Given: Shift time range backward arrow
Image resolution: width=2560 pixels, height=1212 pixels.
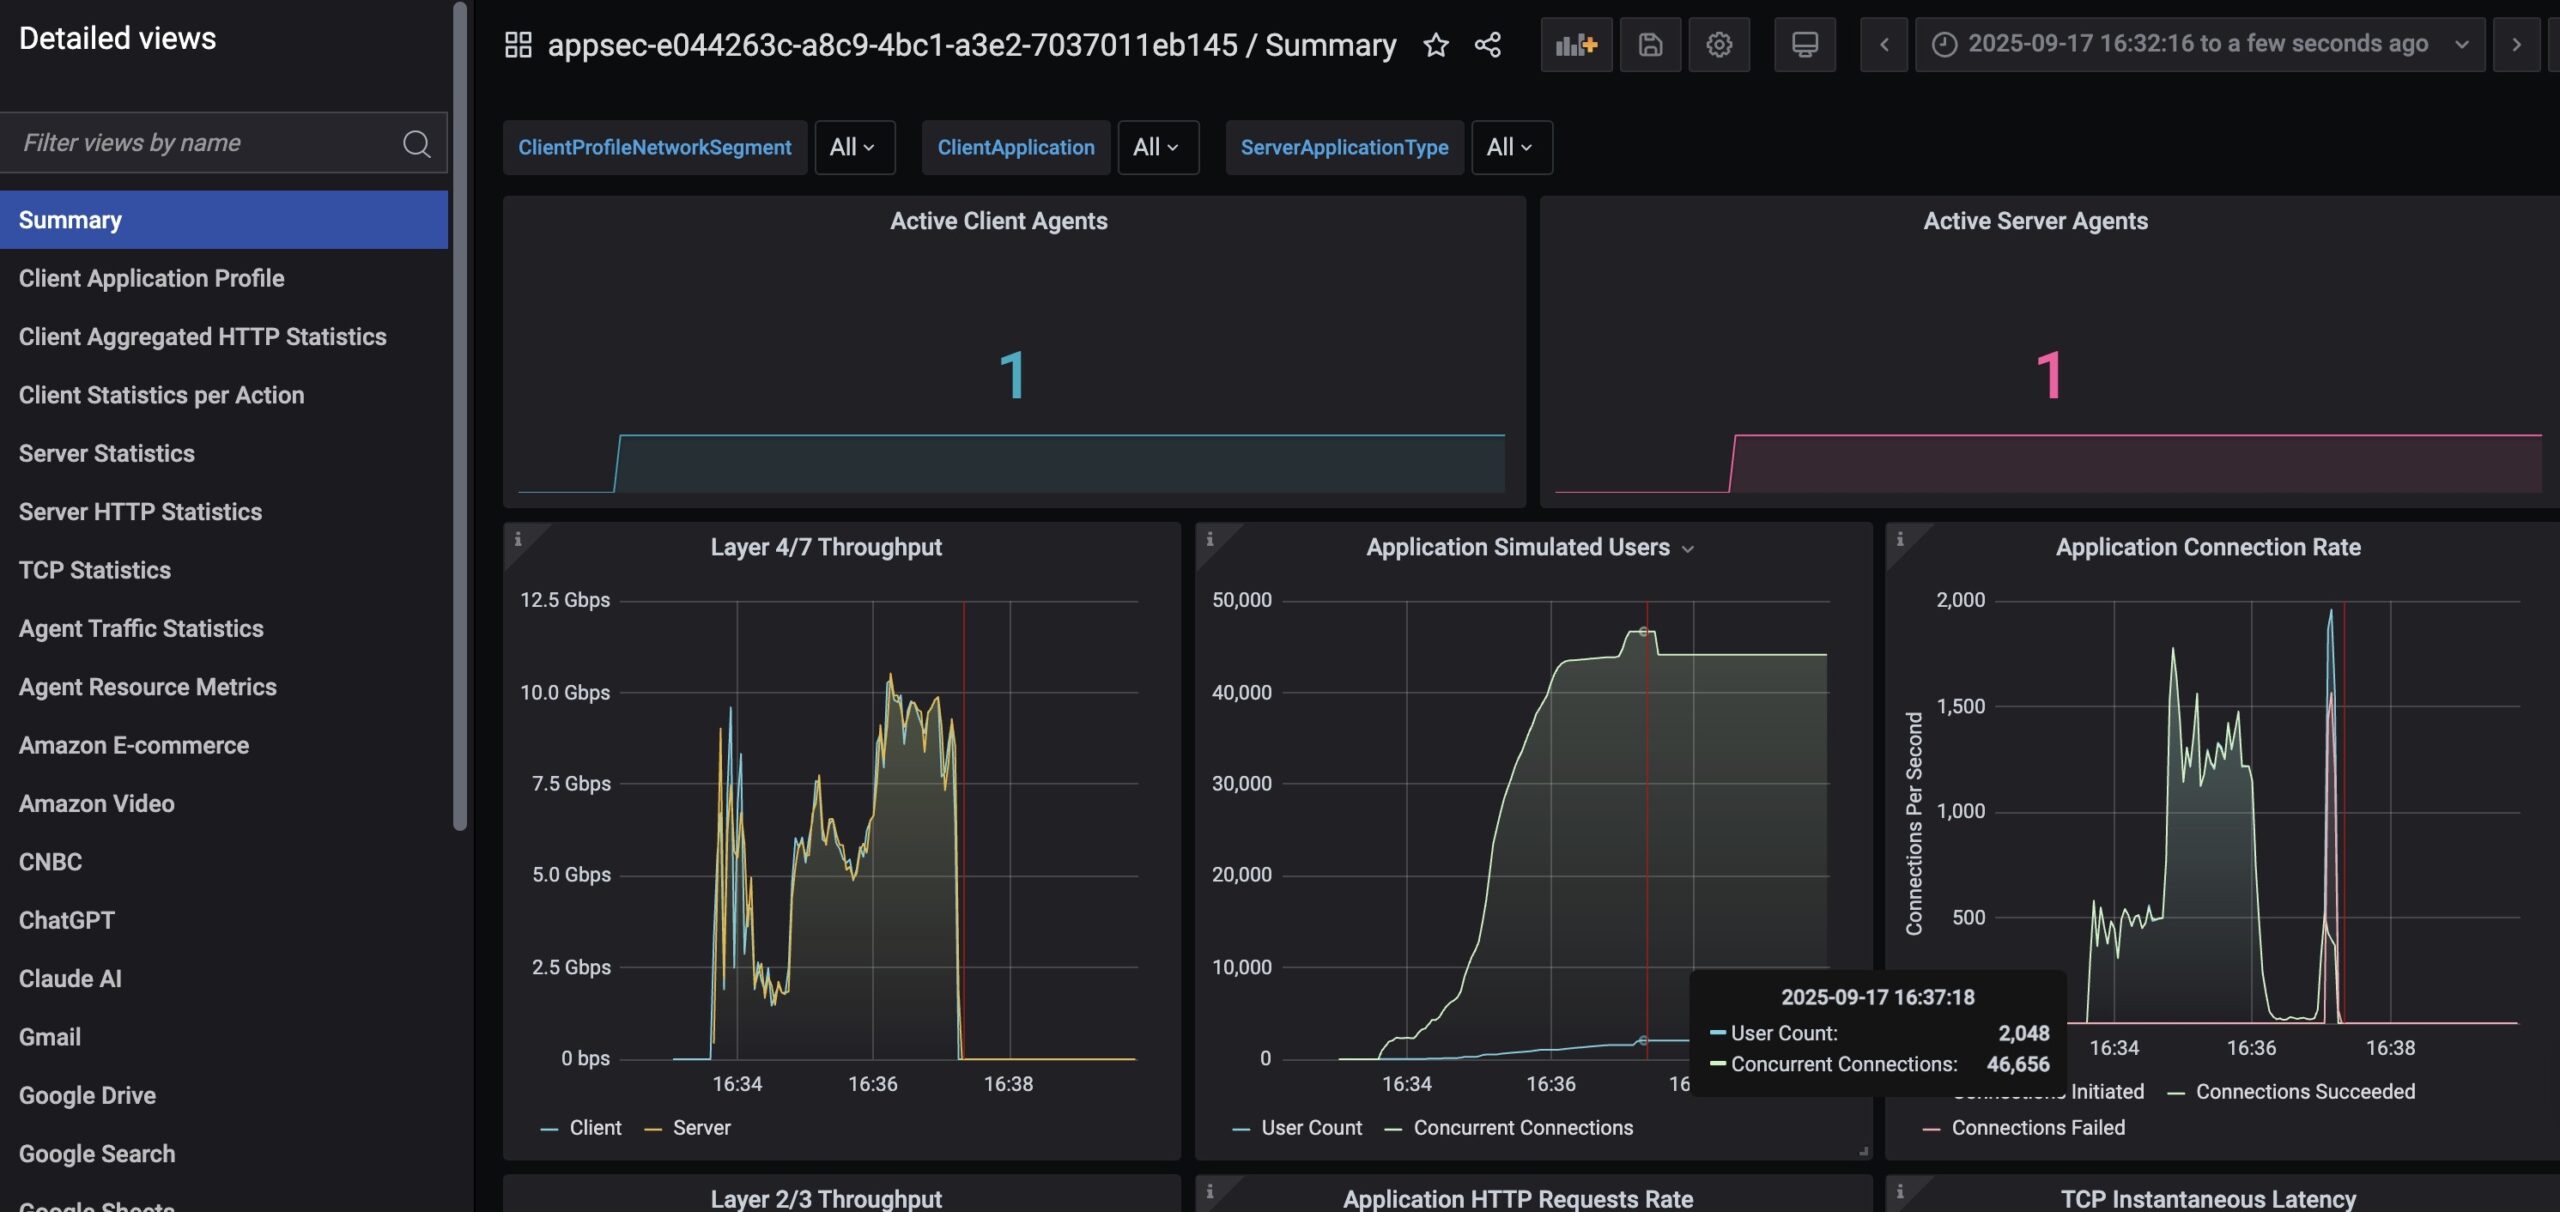Looking at the screenshot, I should (1884, 45).
